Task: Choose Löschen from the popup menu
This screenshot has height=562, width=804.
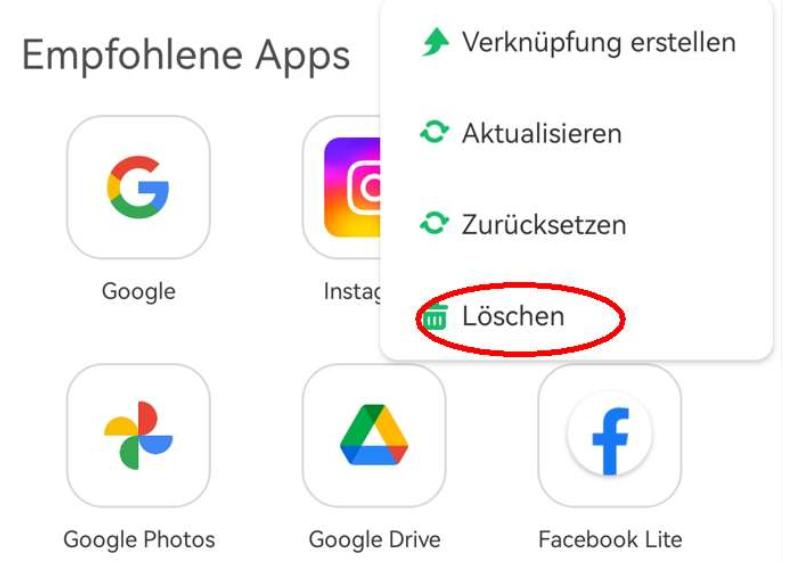Action: [x=577, y=316]
